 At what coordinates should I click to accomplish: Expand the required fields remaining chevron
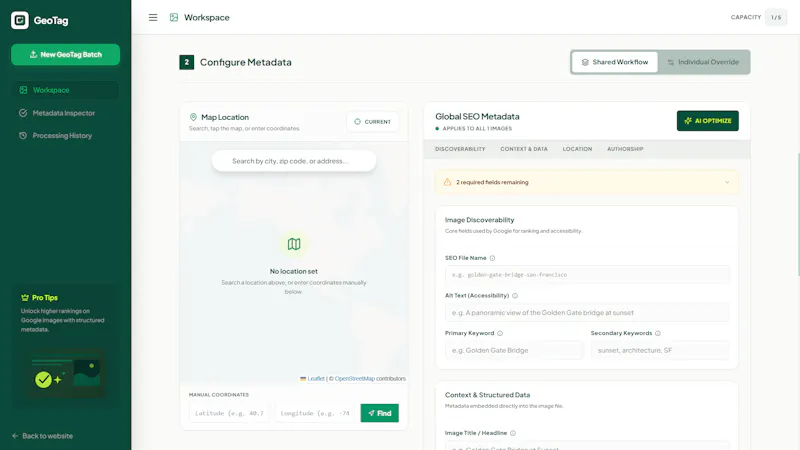click(727, 182)
